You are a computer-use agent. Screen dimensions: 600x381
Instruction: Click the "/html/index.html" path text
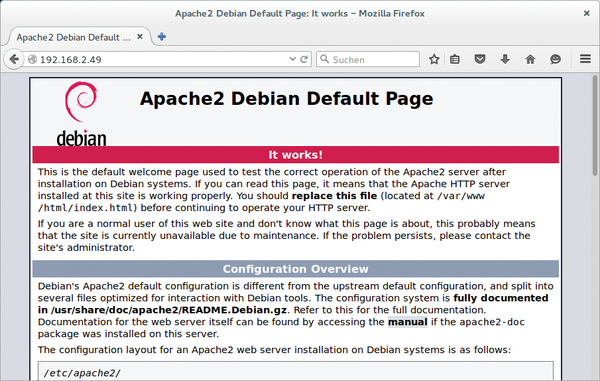pos(85,208)
